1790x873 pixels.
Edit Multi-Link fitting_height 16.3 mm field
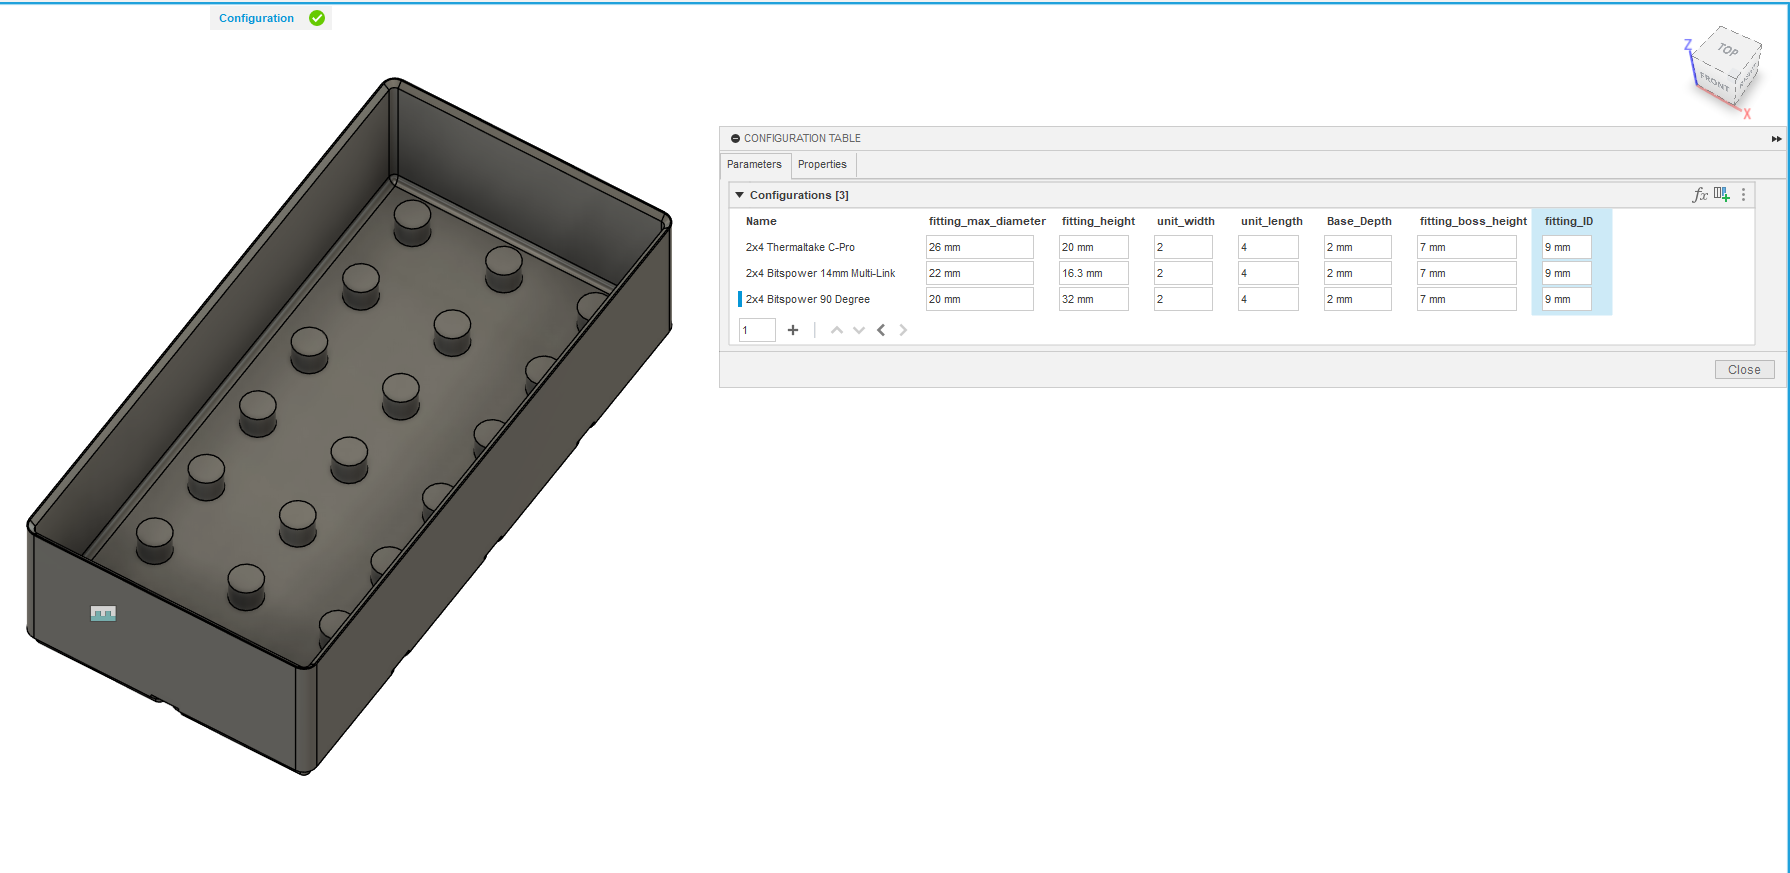click(1094, 273)
